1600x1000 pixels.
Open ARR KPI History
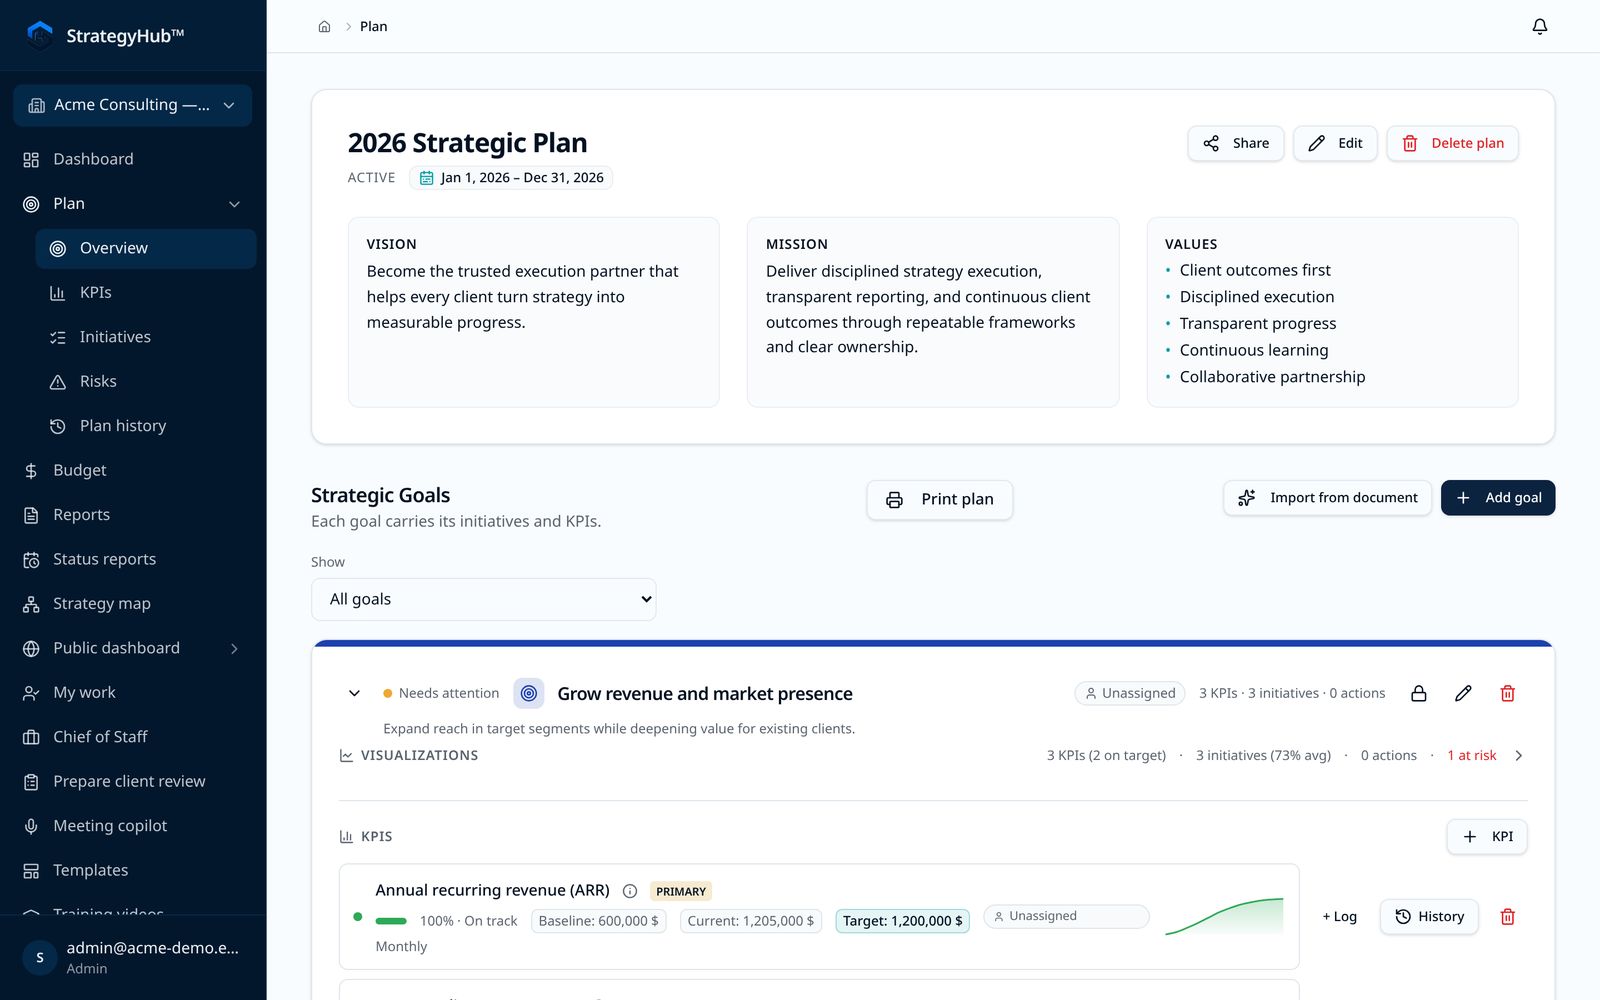1429,916
